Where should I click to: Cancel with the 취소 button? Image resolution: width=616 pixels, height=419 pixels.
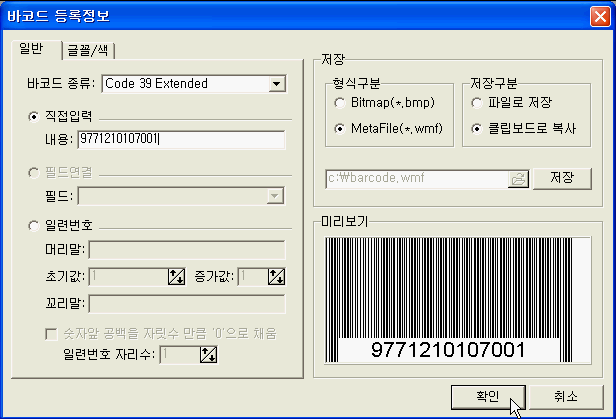click(566, 397)
